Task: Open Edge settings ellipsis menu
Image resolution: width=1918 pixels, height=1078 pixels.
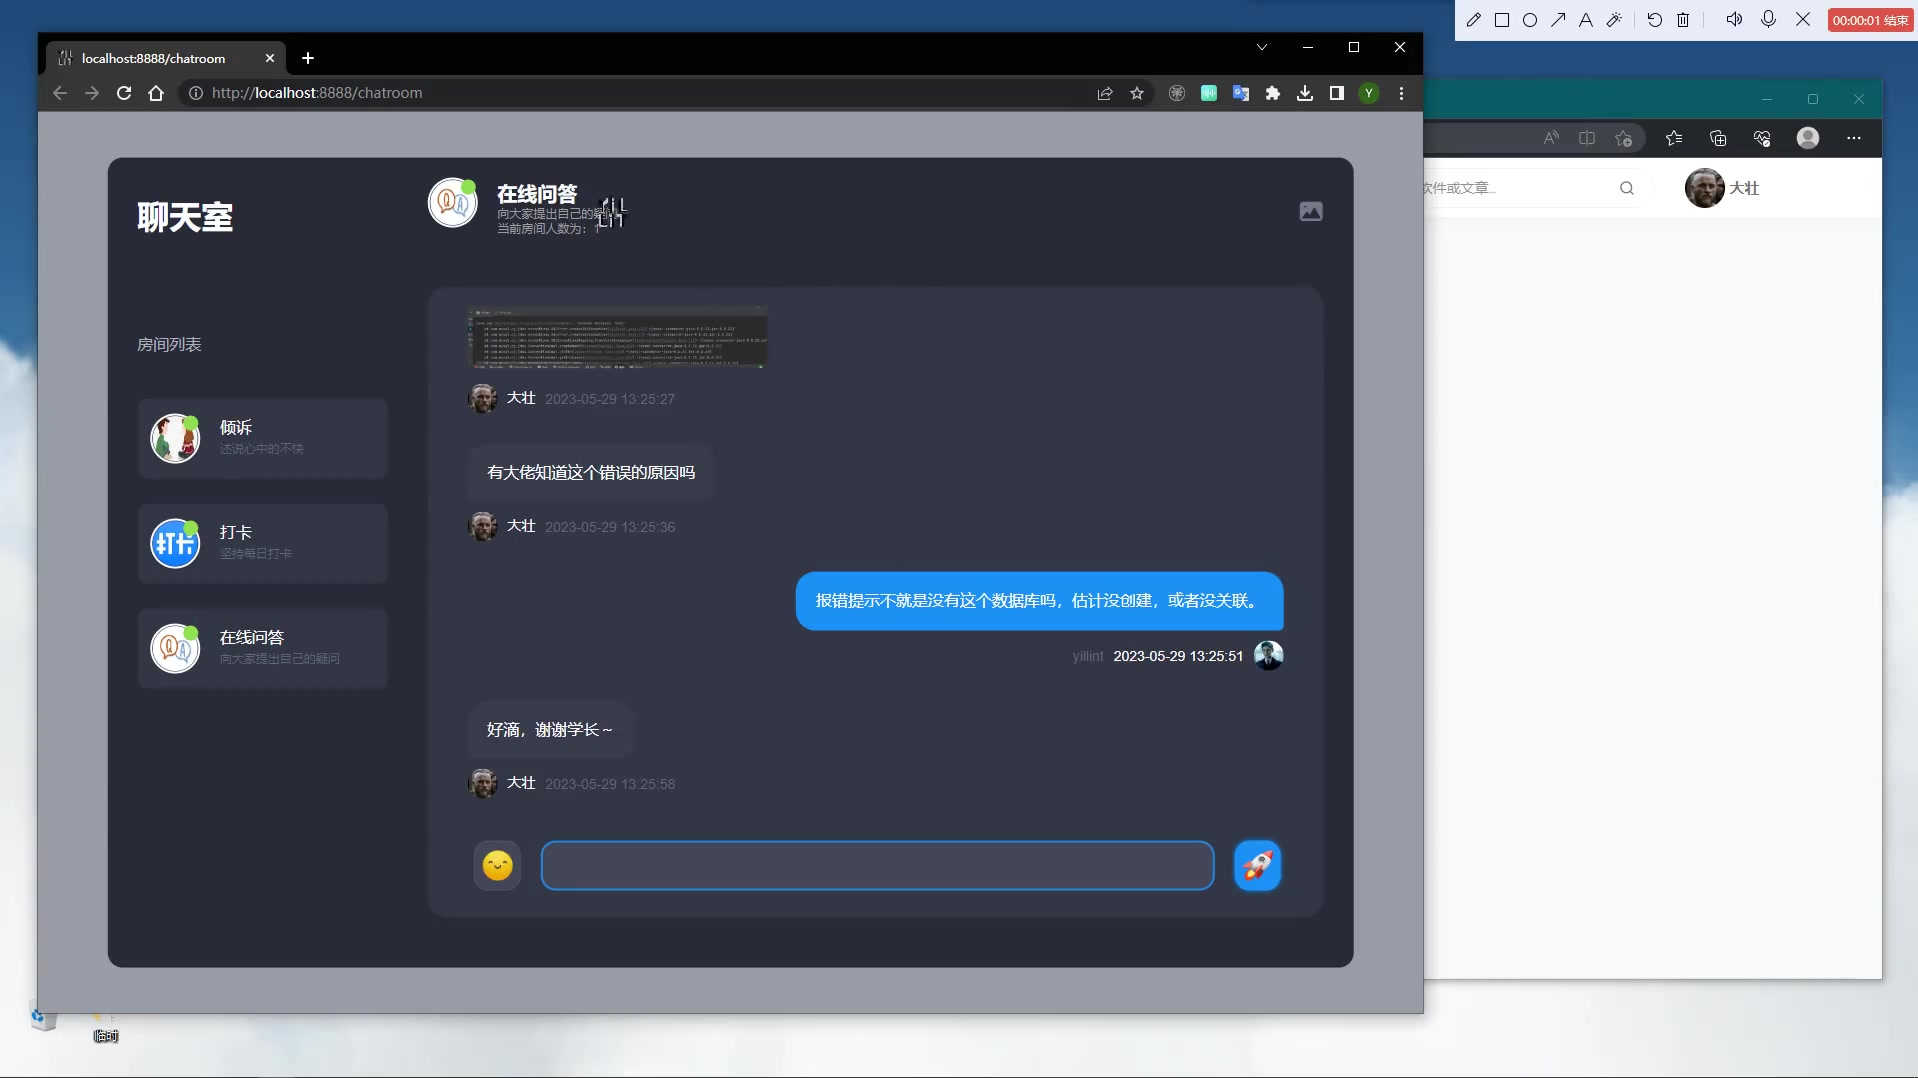Action: pos(1853,138)
